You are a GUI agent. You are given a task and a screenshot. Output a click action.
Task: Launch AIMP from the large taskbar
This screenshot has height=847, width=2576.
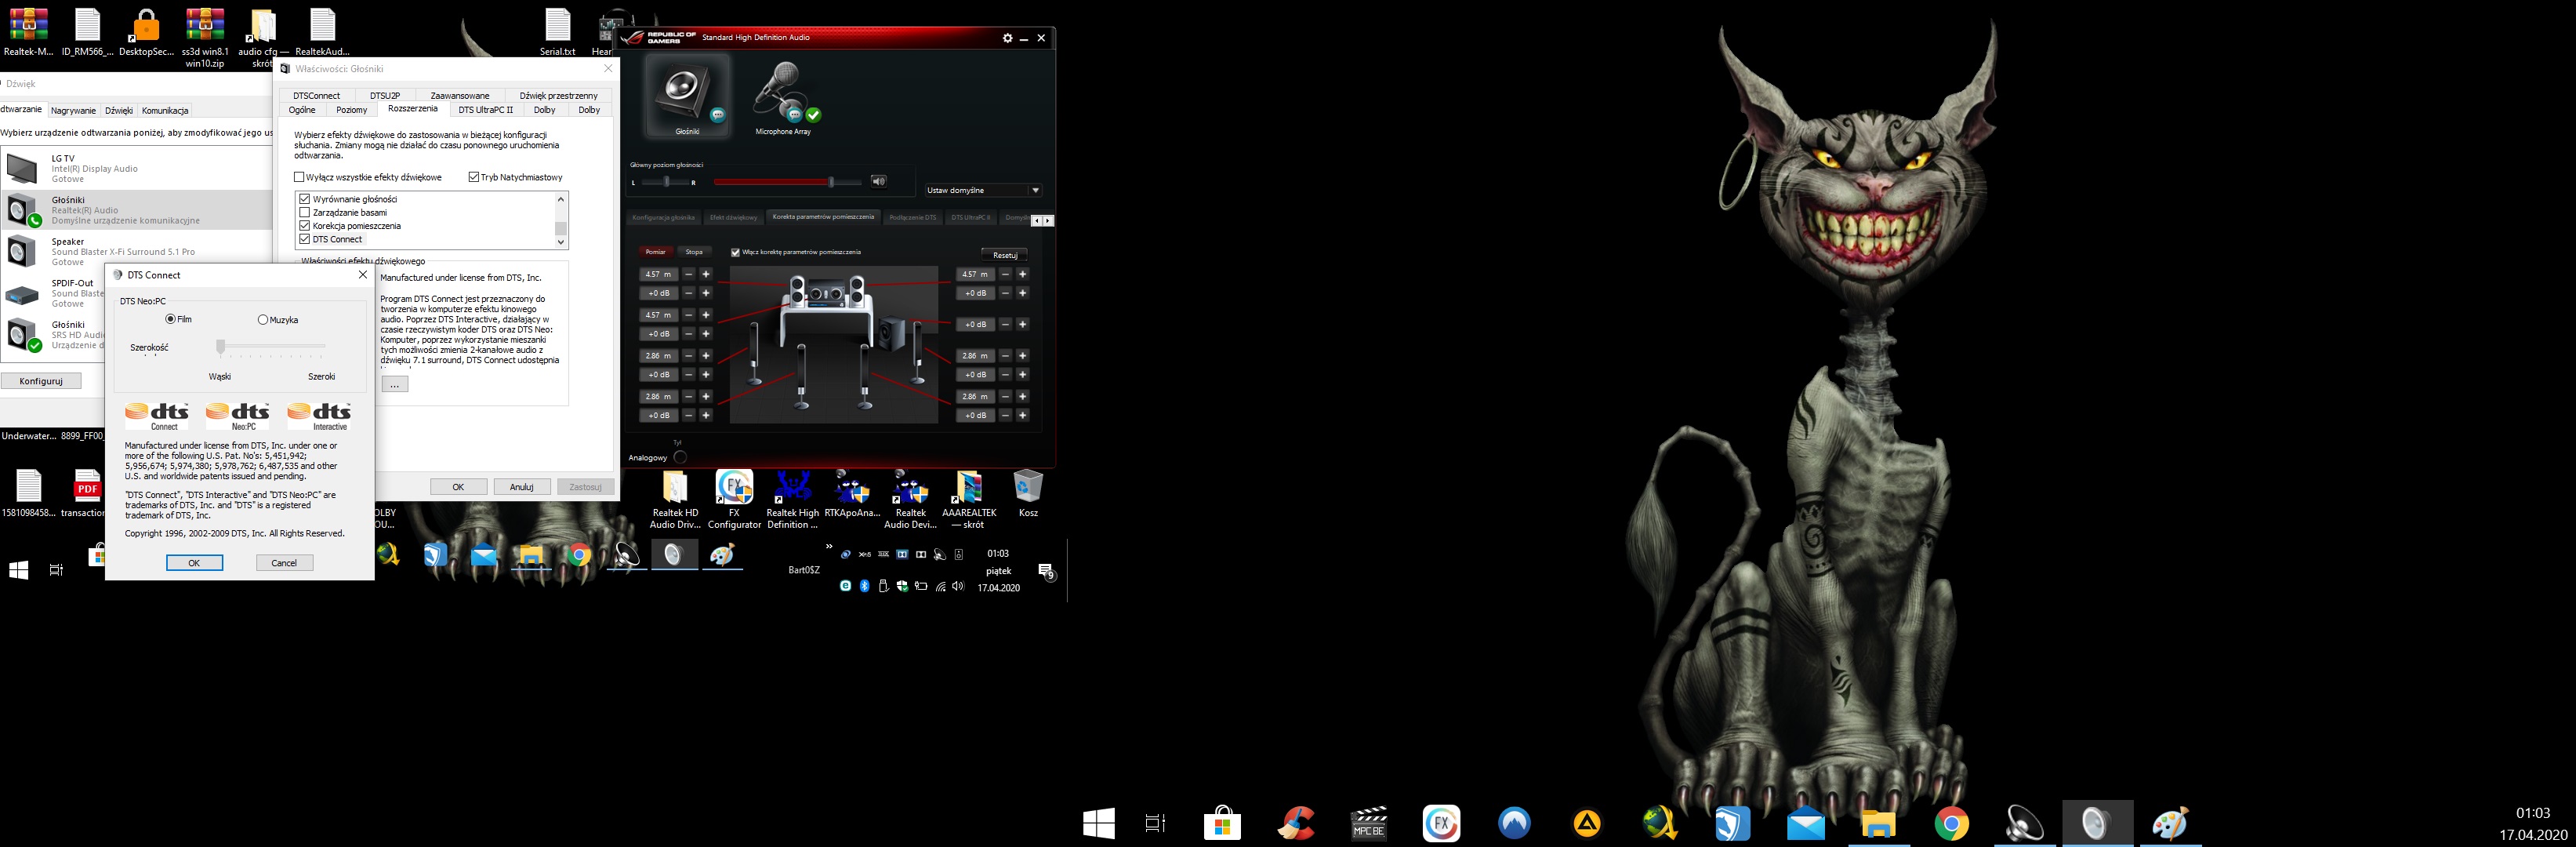pyautogui.click(x=1587, y=824)
